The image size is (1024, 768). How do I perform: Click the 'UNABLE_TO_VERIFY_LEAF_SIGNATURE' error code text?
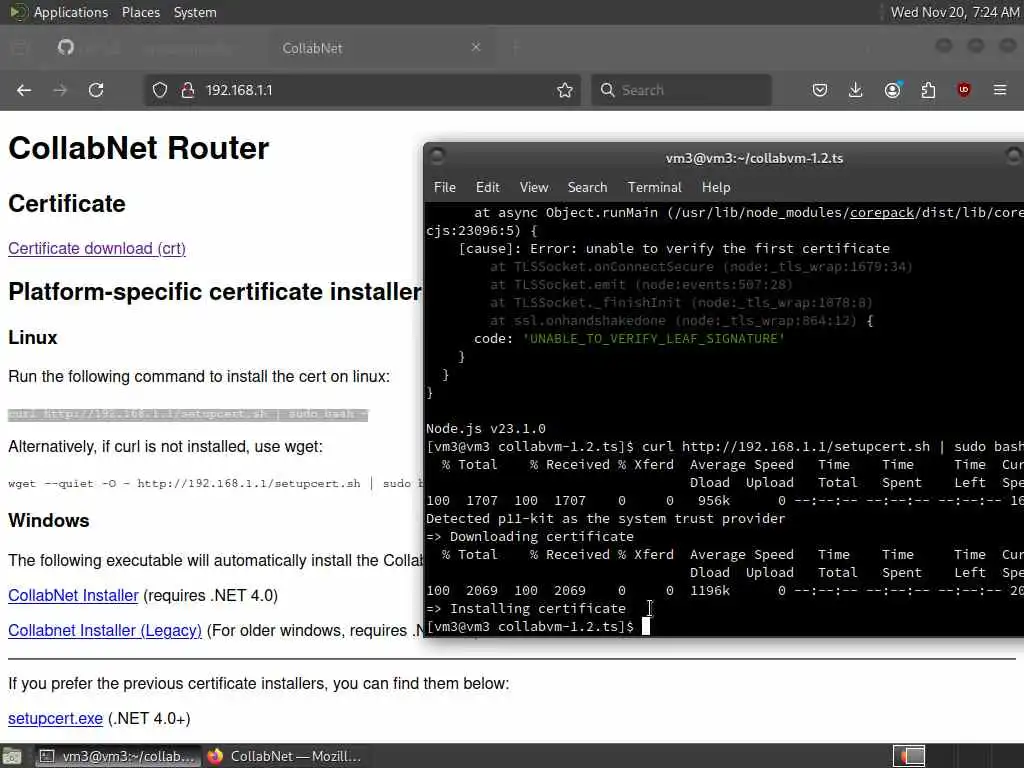(x=653, y=338)
